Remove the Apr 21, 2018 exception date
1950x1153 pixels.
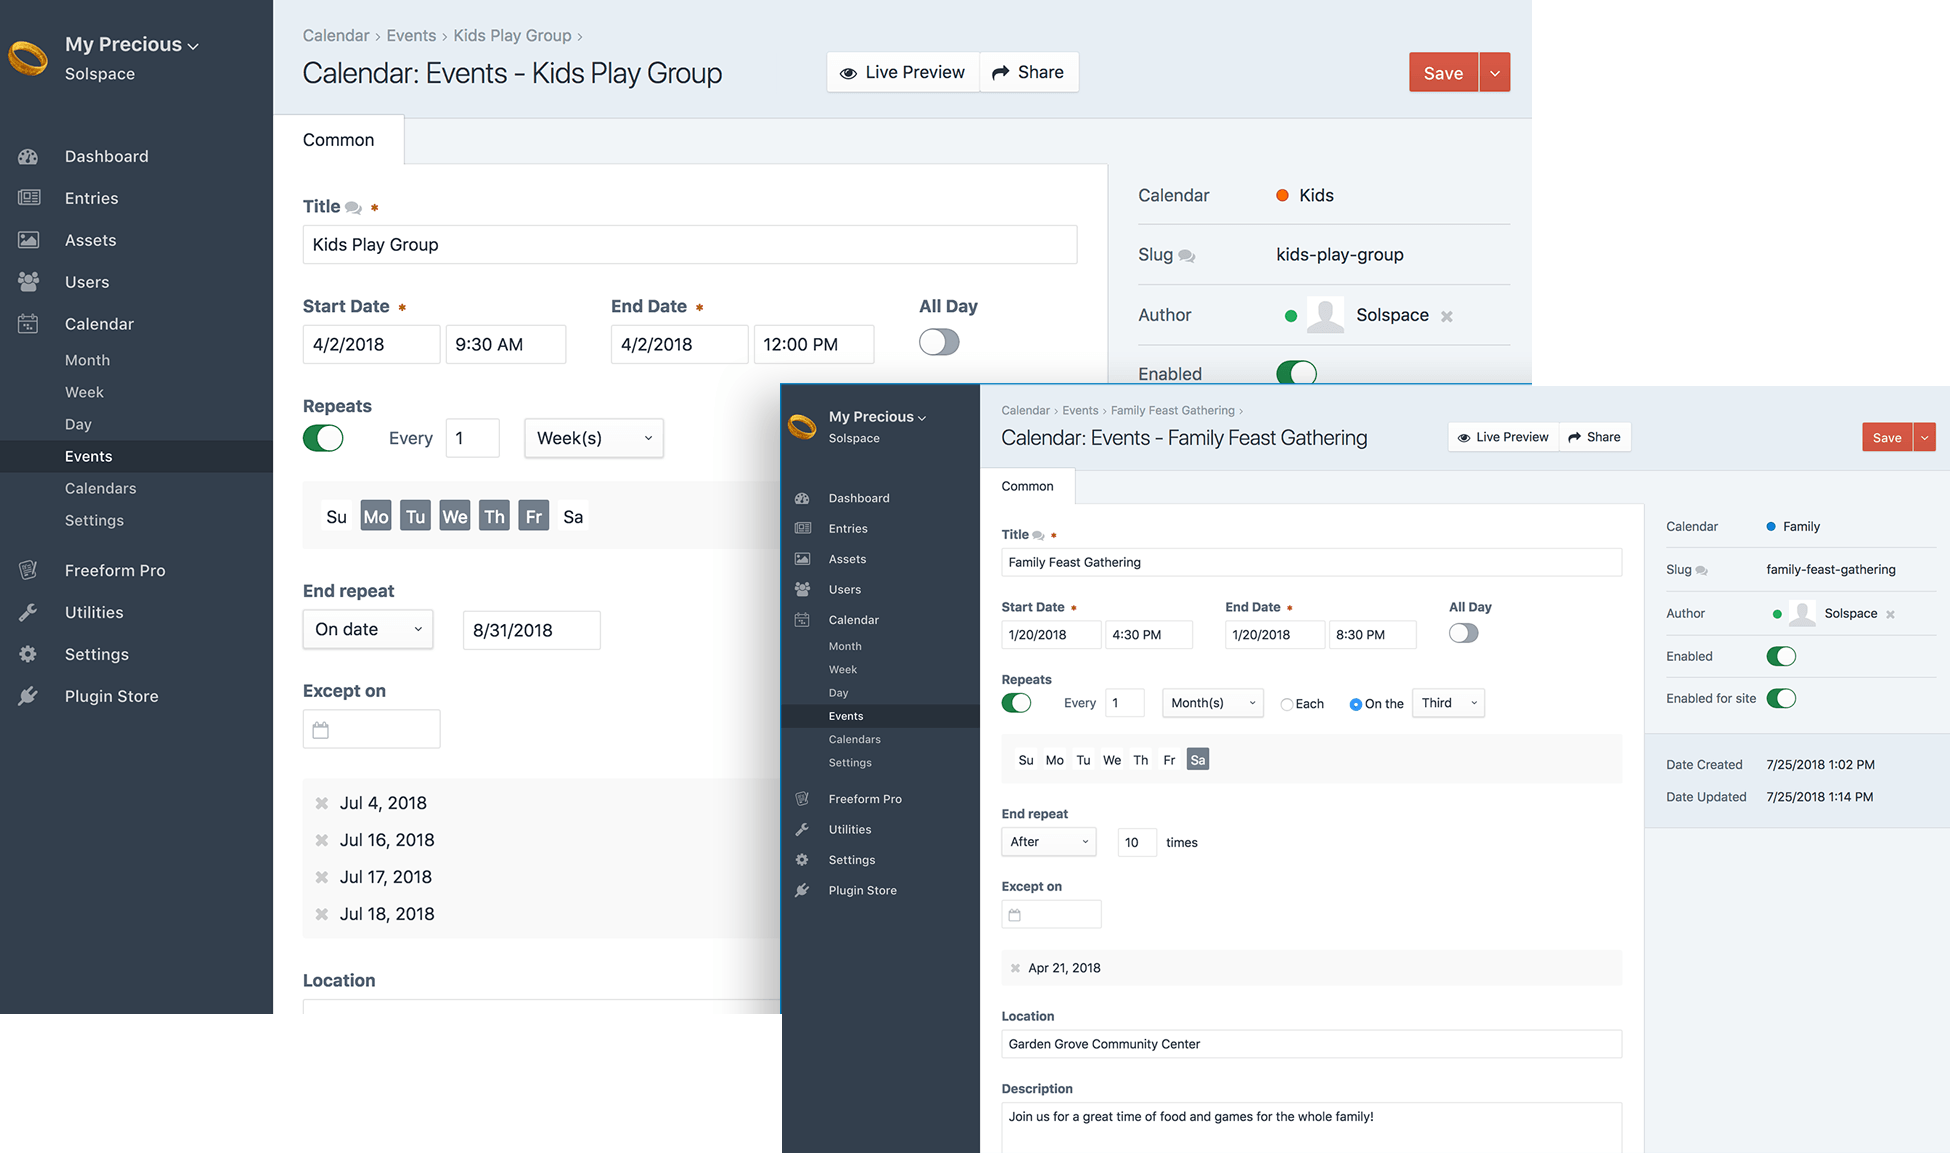tap(1015, 968)
